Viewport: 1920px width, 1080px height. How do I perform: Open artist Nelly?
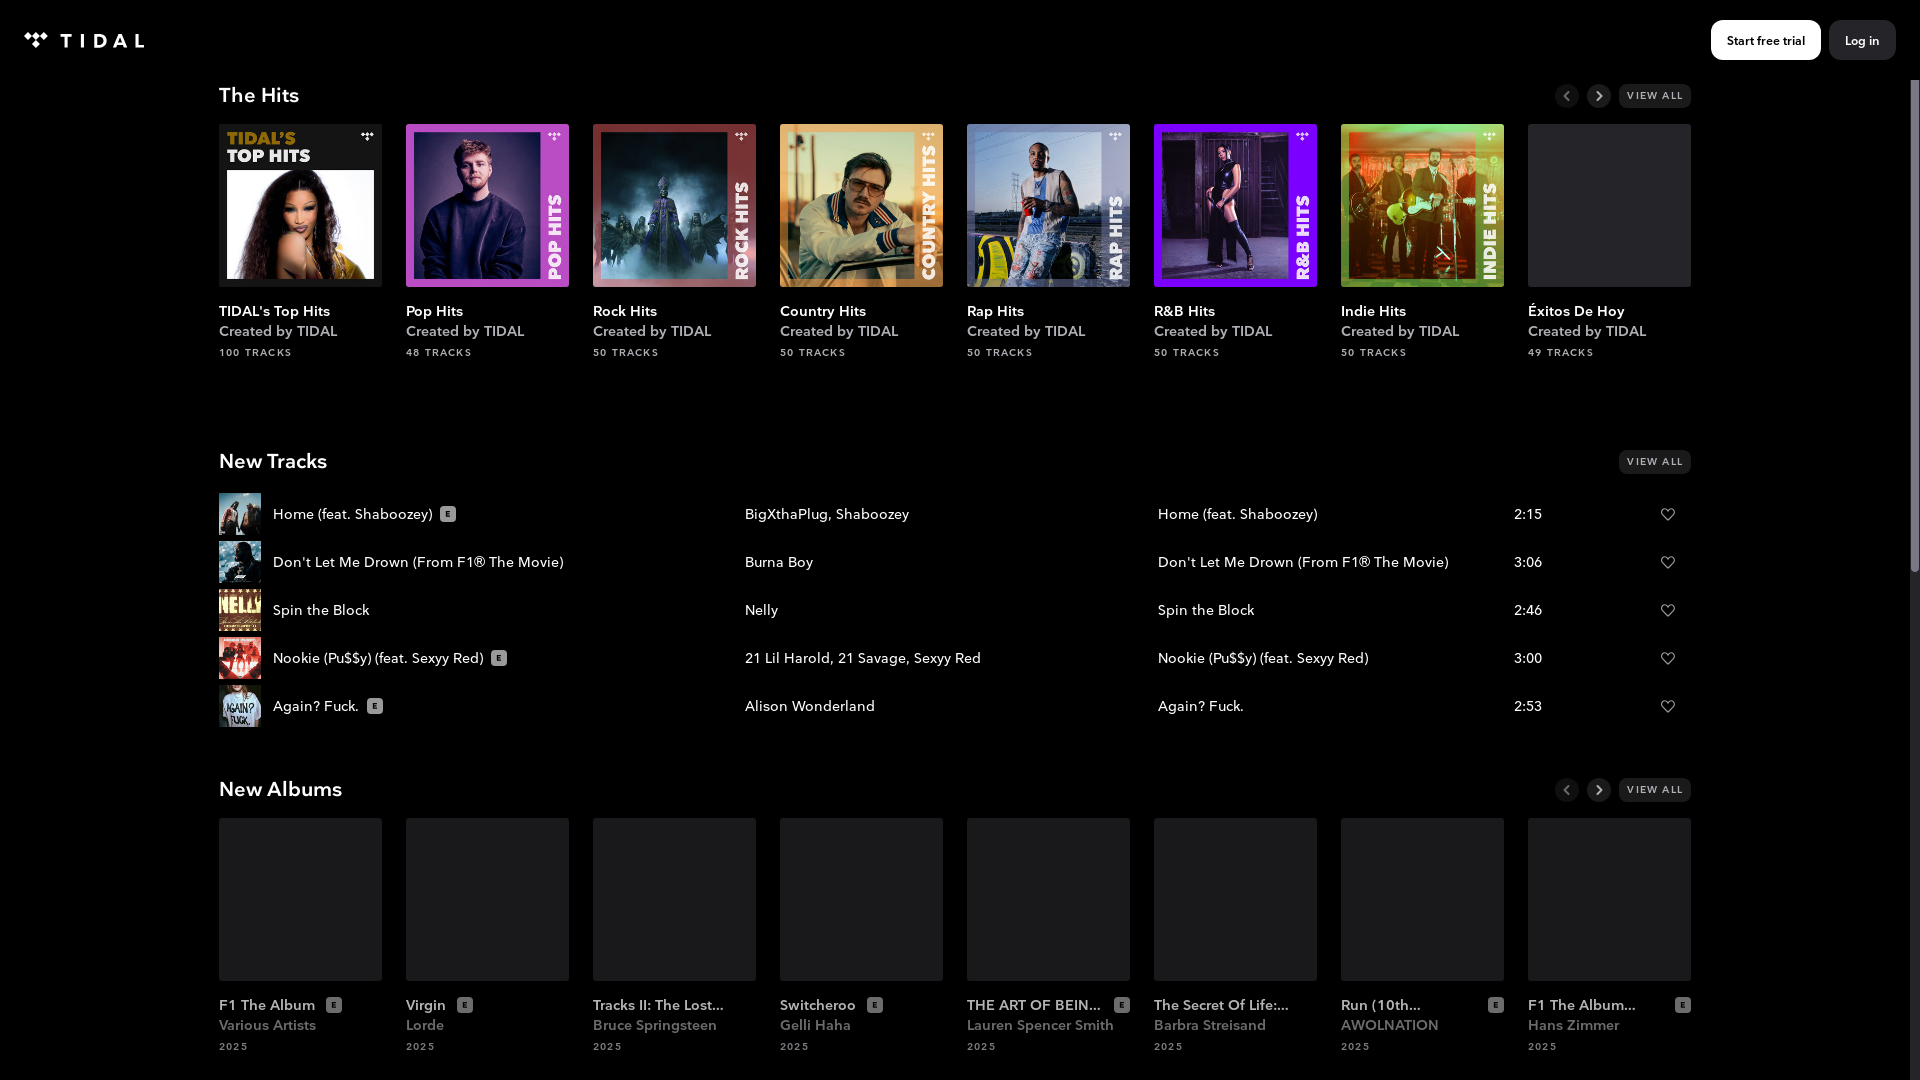761,610
